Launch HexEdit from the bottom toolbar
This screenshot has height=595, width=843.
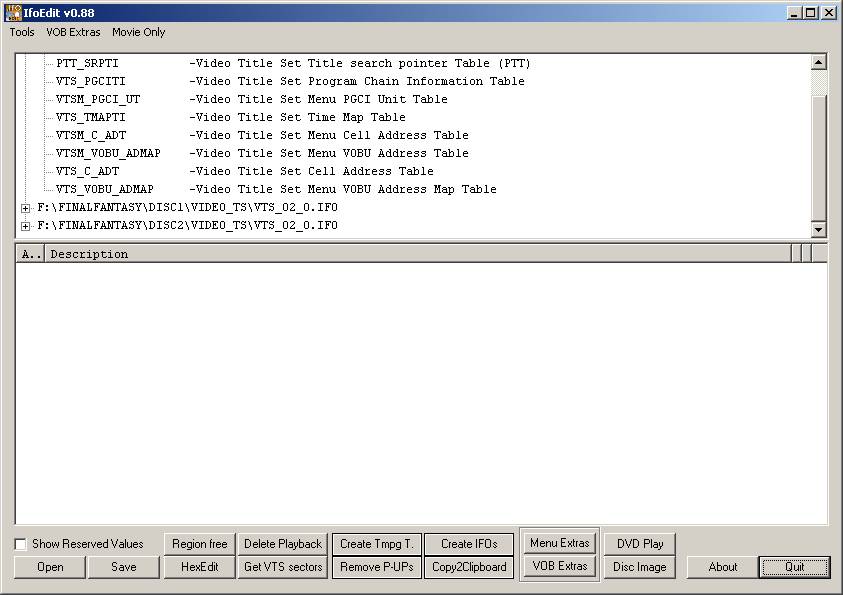coord(199,567)
